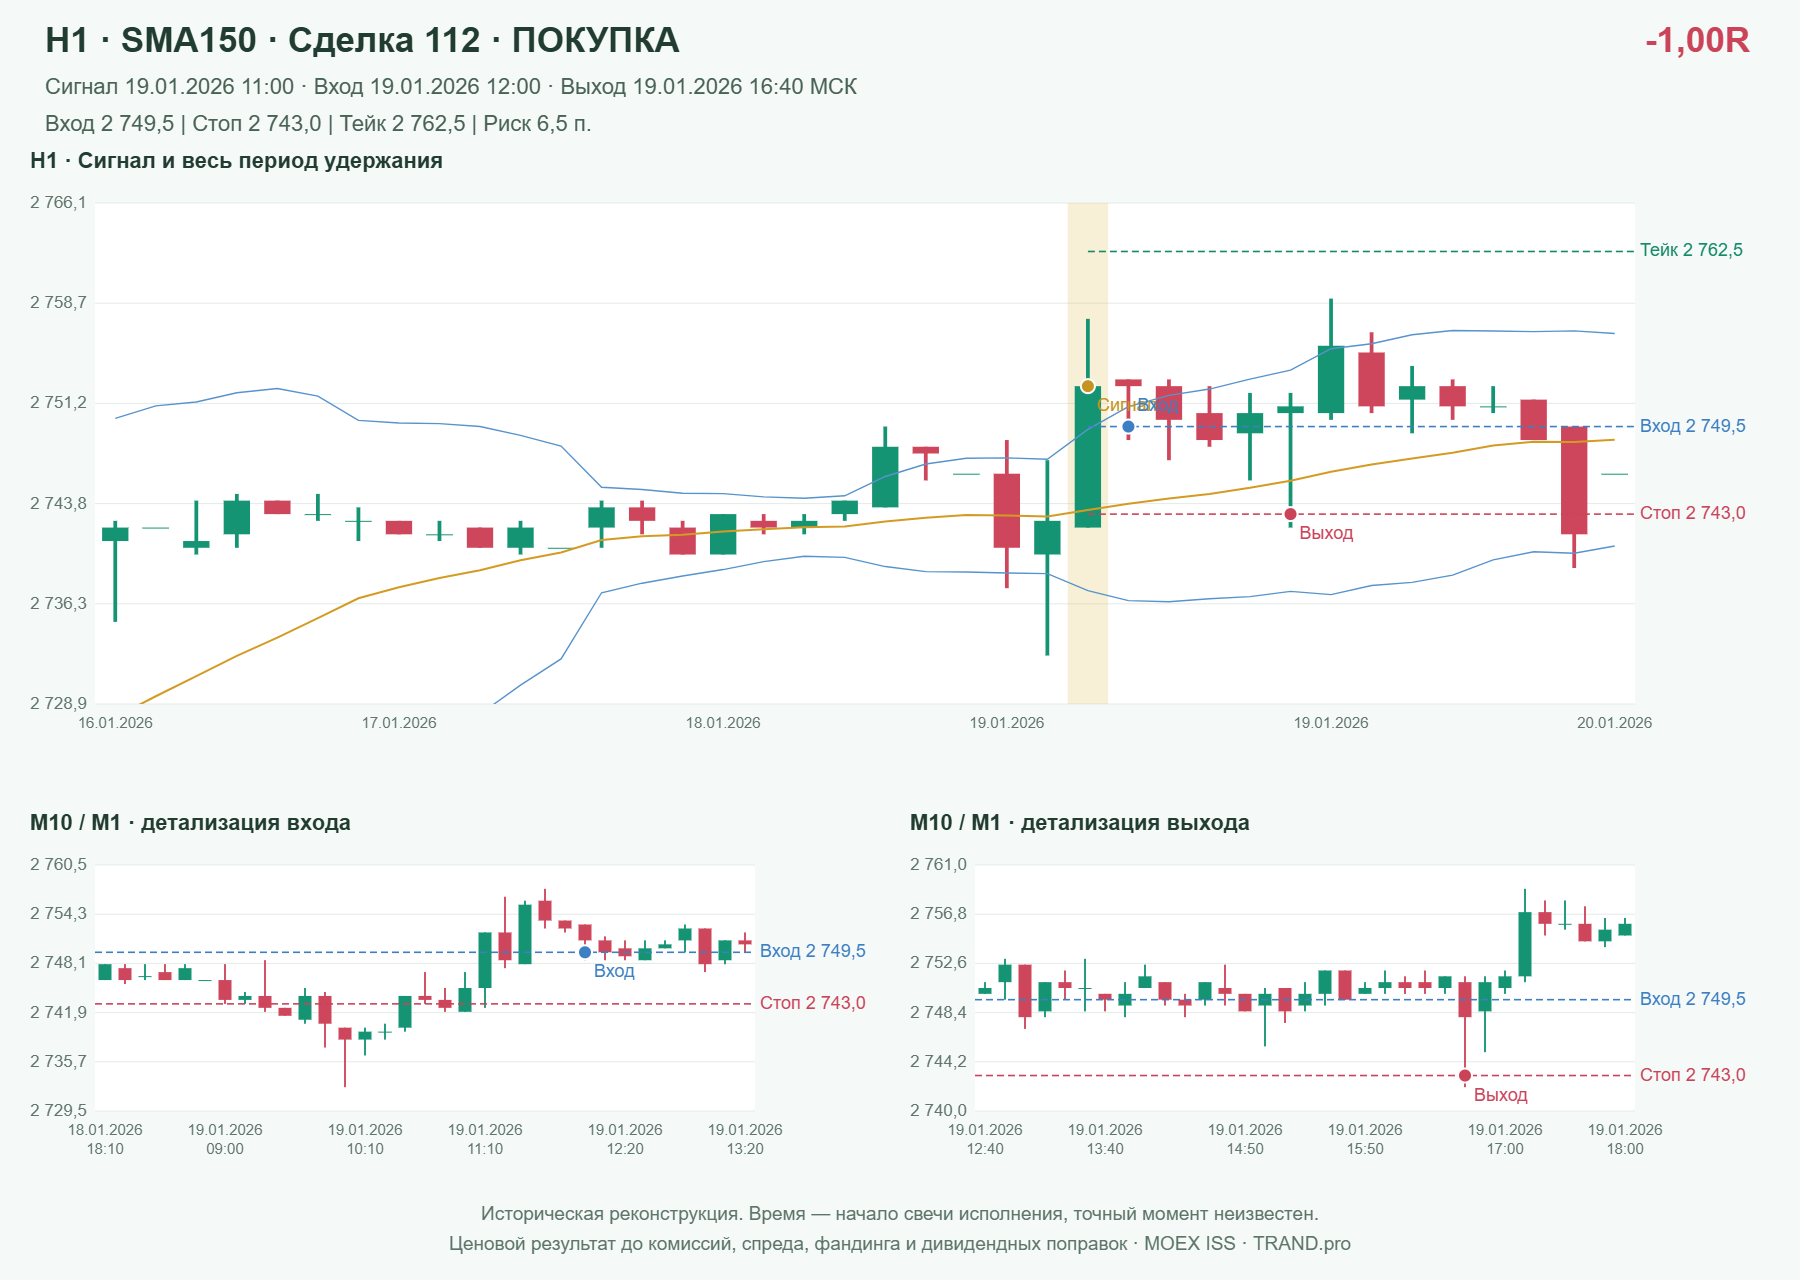Click the red exit dot on the H1 chart

(1290, 514)
